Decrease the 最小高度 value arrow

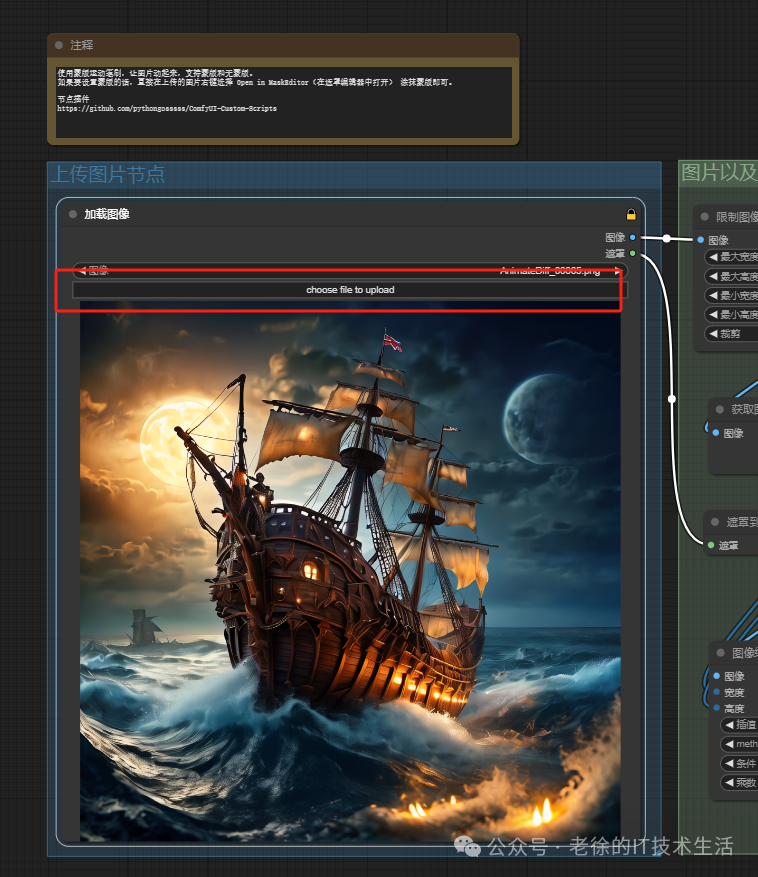[x=713, y=314]
